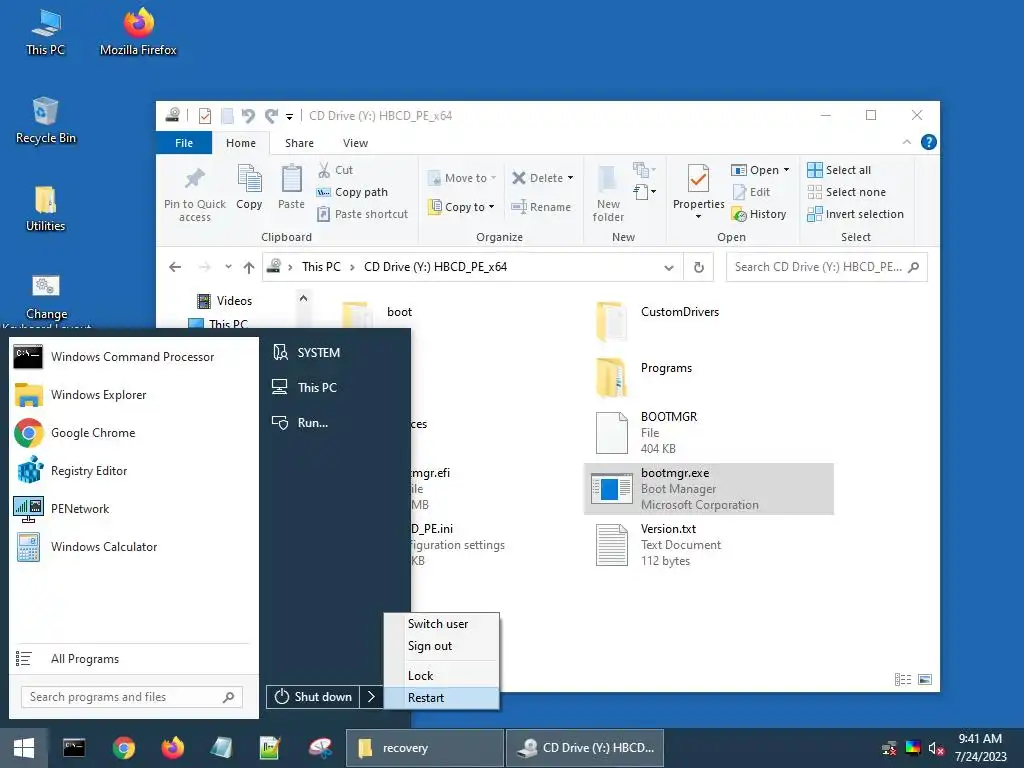This screenshot has height=768, width=1024.
Task: Click the Edit icon in Open group
Action: (x=739, y=192)
